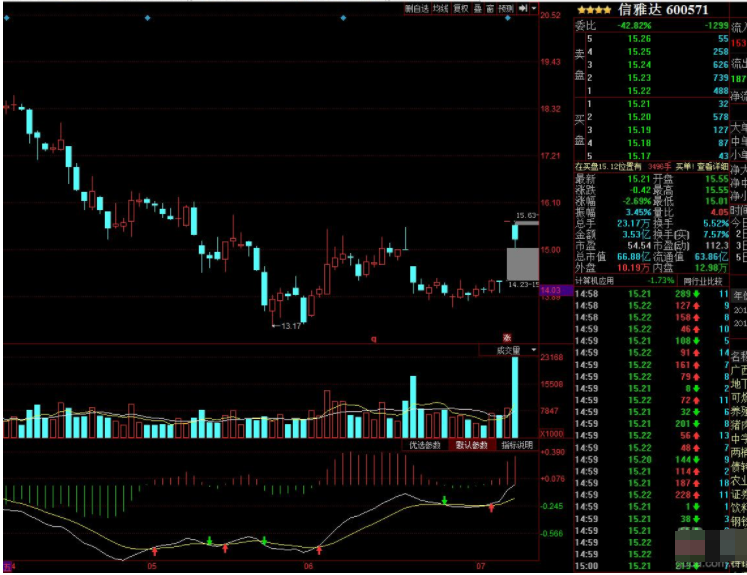This screenshot has width=747, height=575.
Task: Select sell level 2 price 15.23
Action: click(639, 78)
